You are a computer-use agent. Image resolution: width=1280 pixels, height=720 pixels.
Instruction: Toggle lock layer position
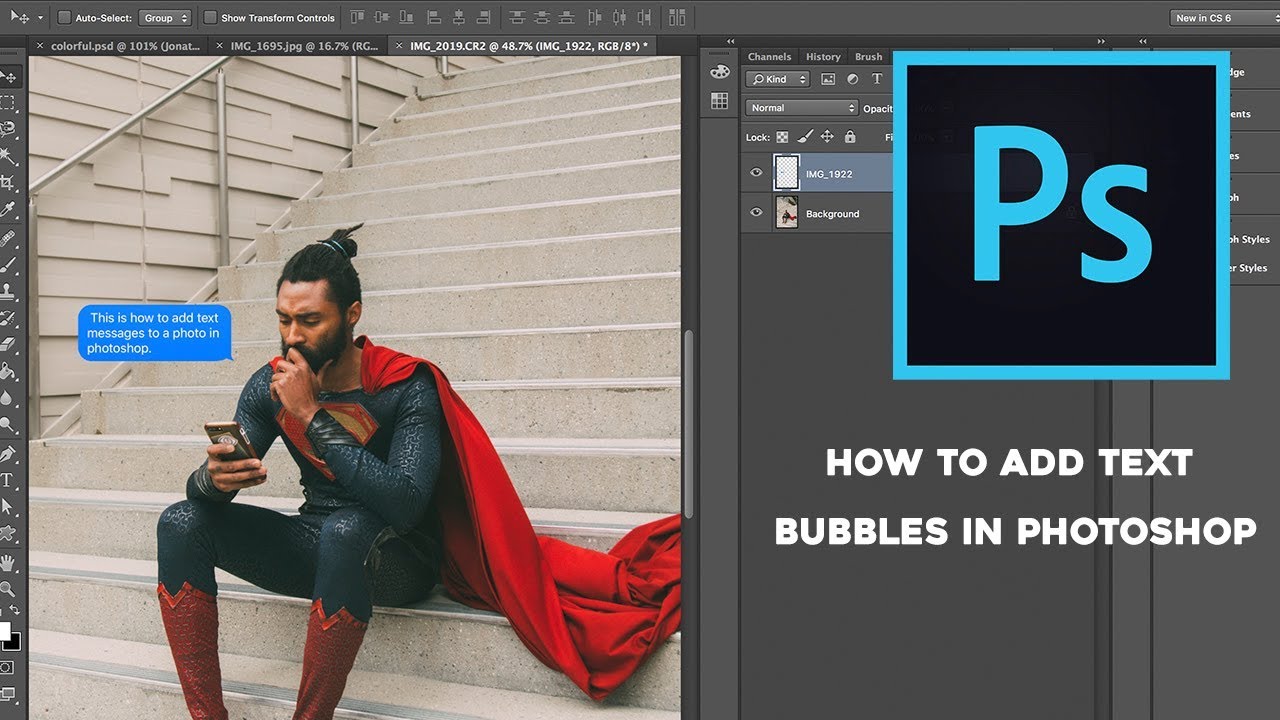pos(827,137)
